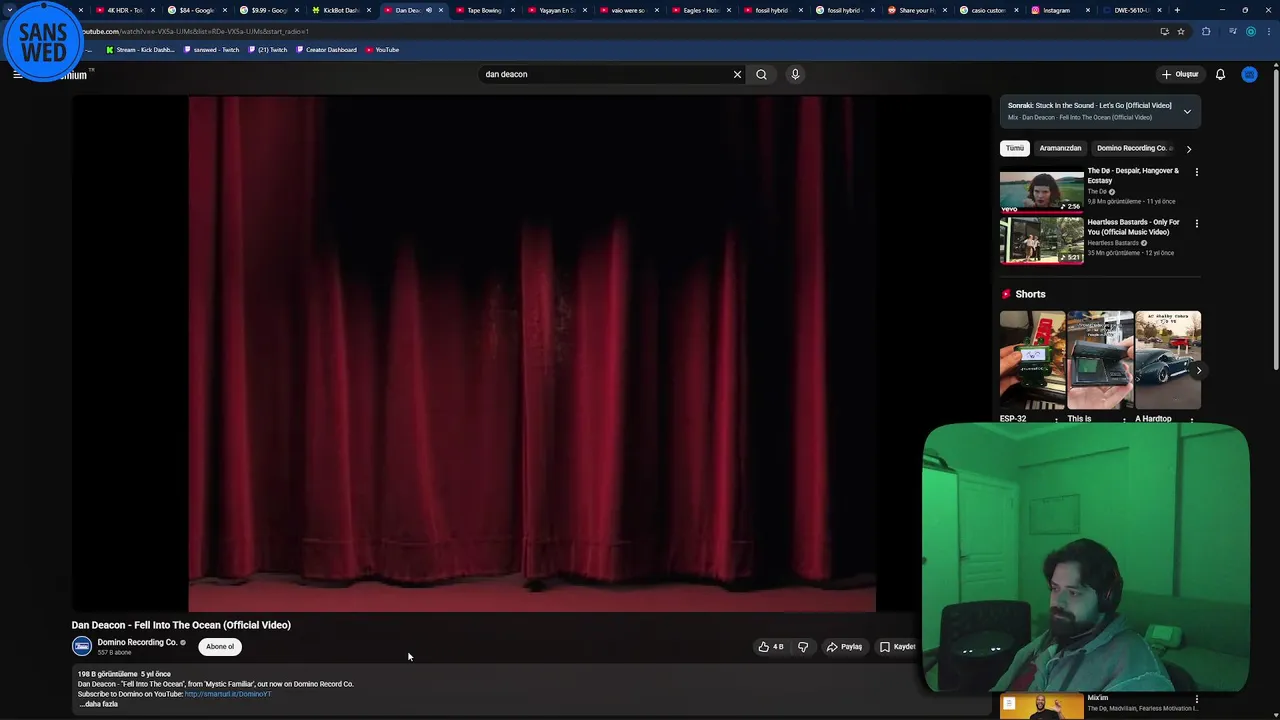Image resolution: width=1280 pixels, height=720 pixels.
Task: Switch to the casio custom tab
Action: coord(988,10)
